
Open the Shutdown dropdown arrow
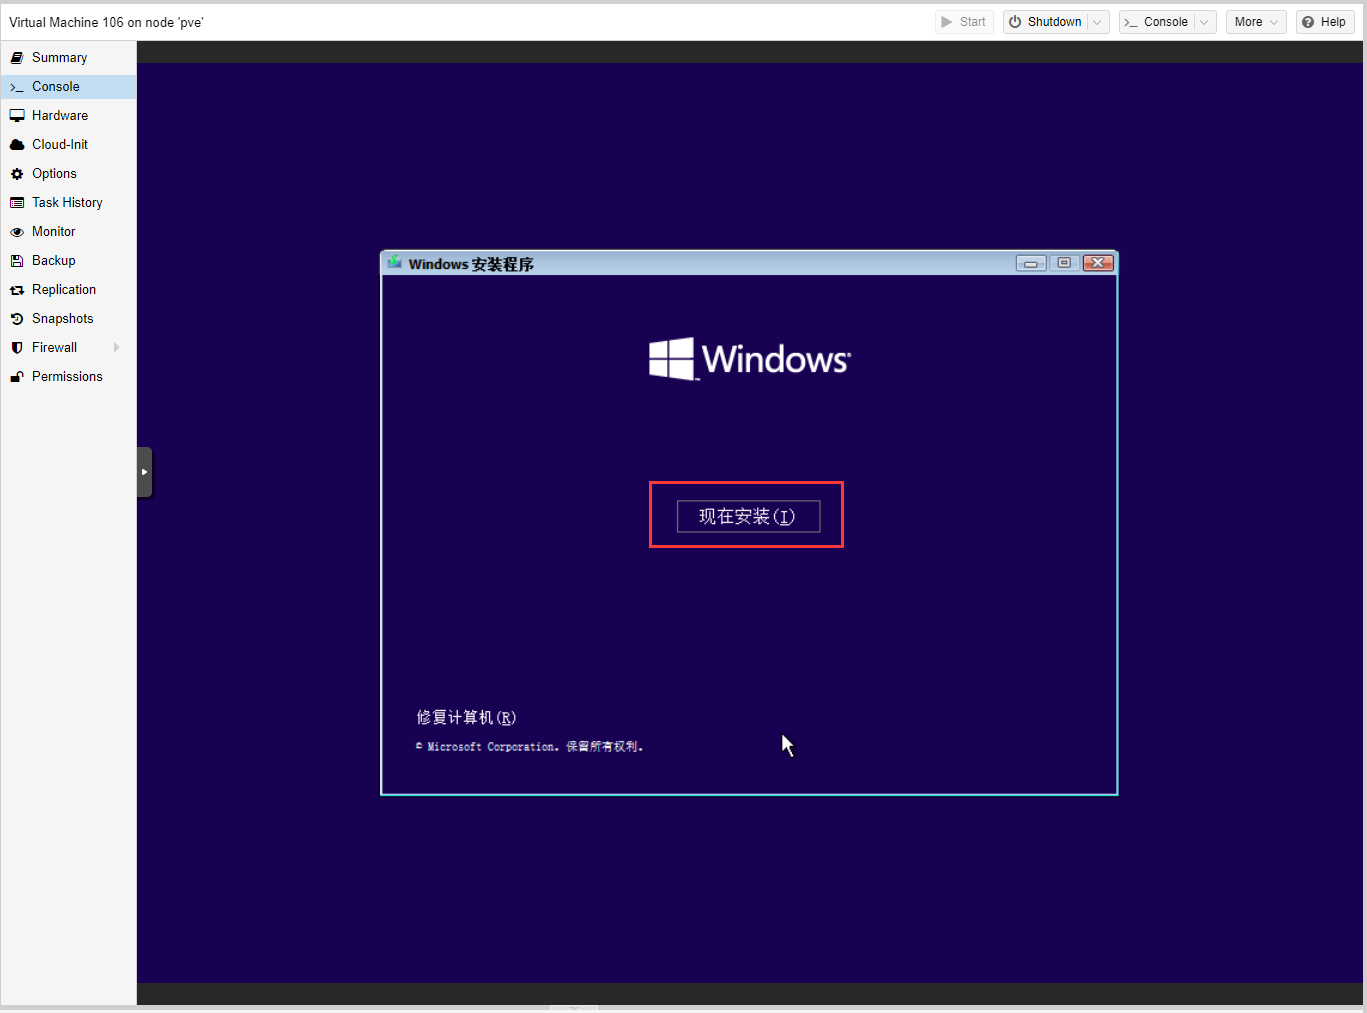pyautogui.click(x=1097, y=22)
